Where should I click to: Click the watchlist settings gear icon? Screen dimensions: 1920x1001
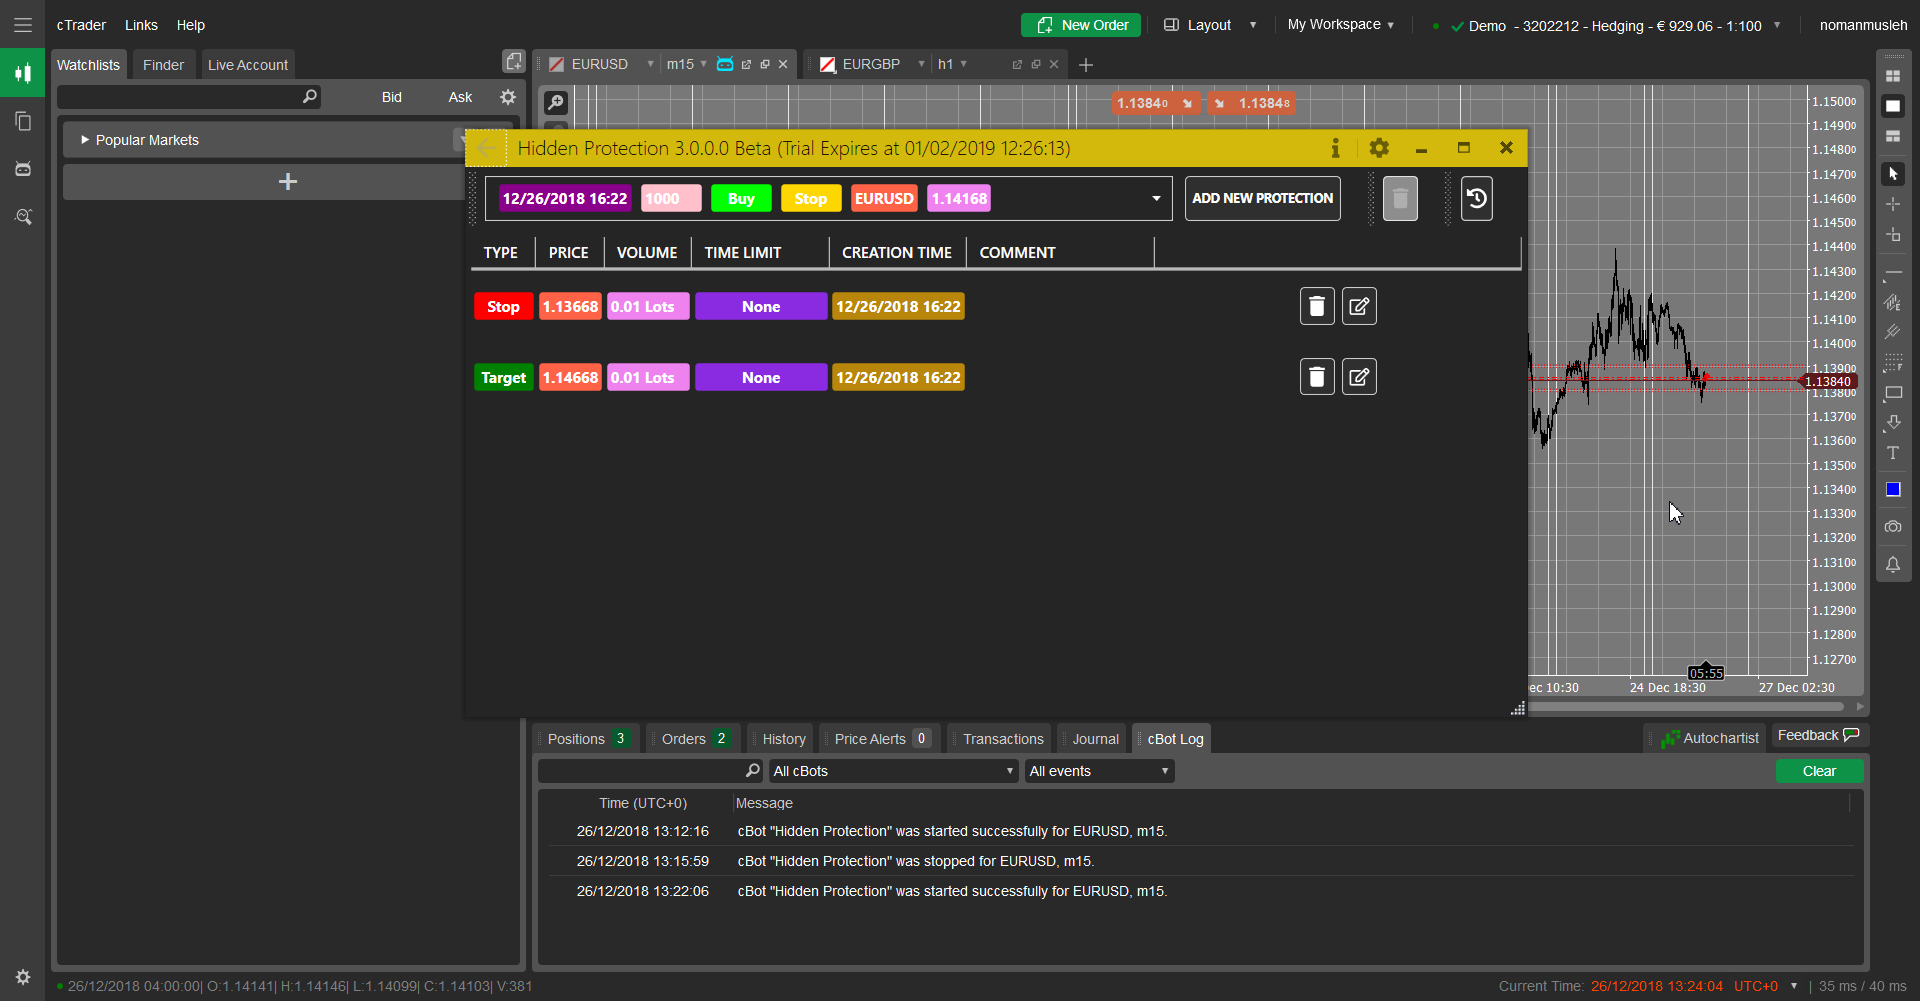(508, 97)
